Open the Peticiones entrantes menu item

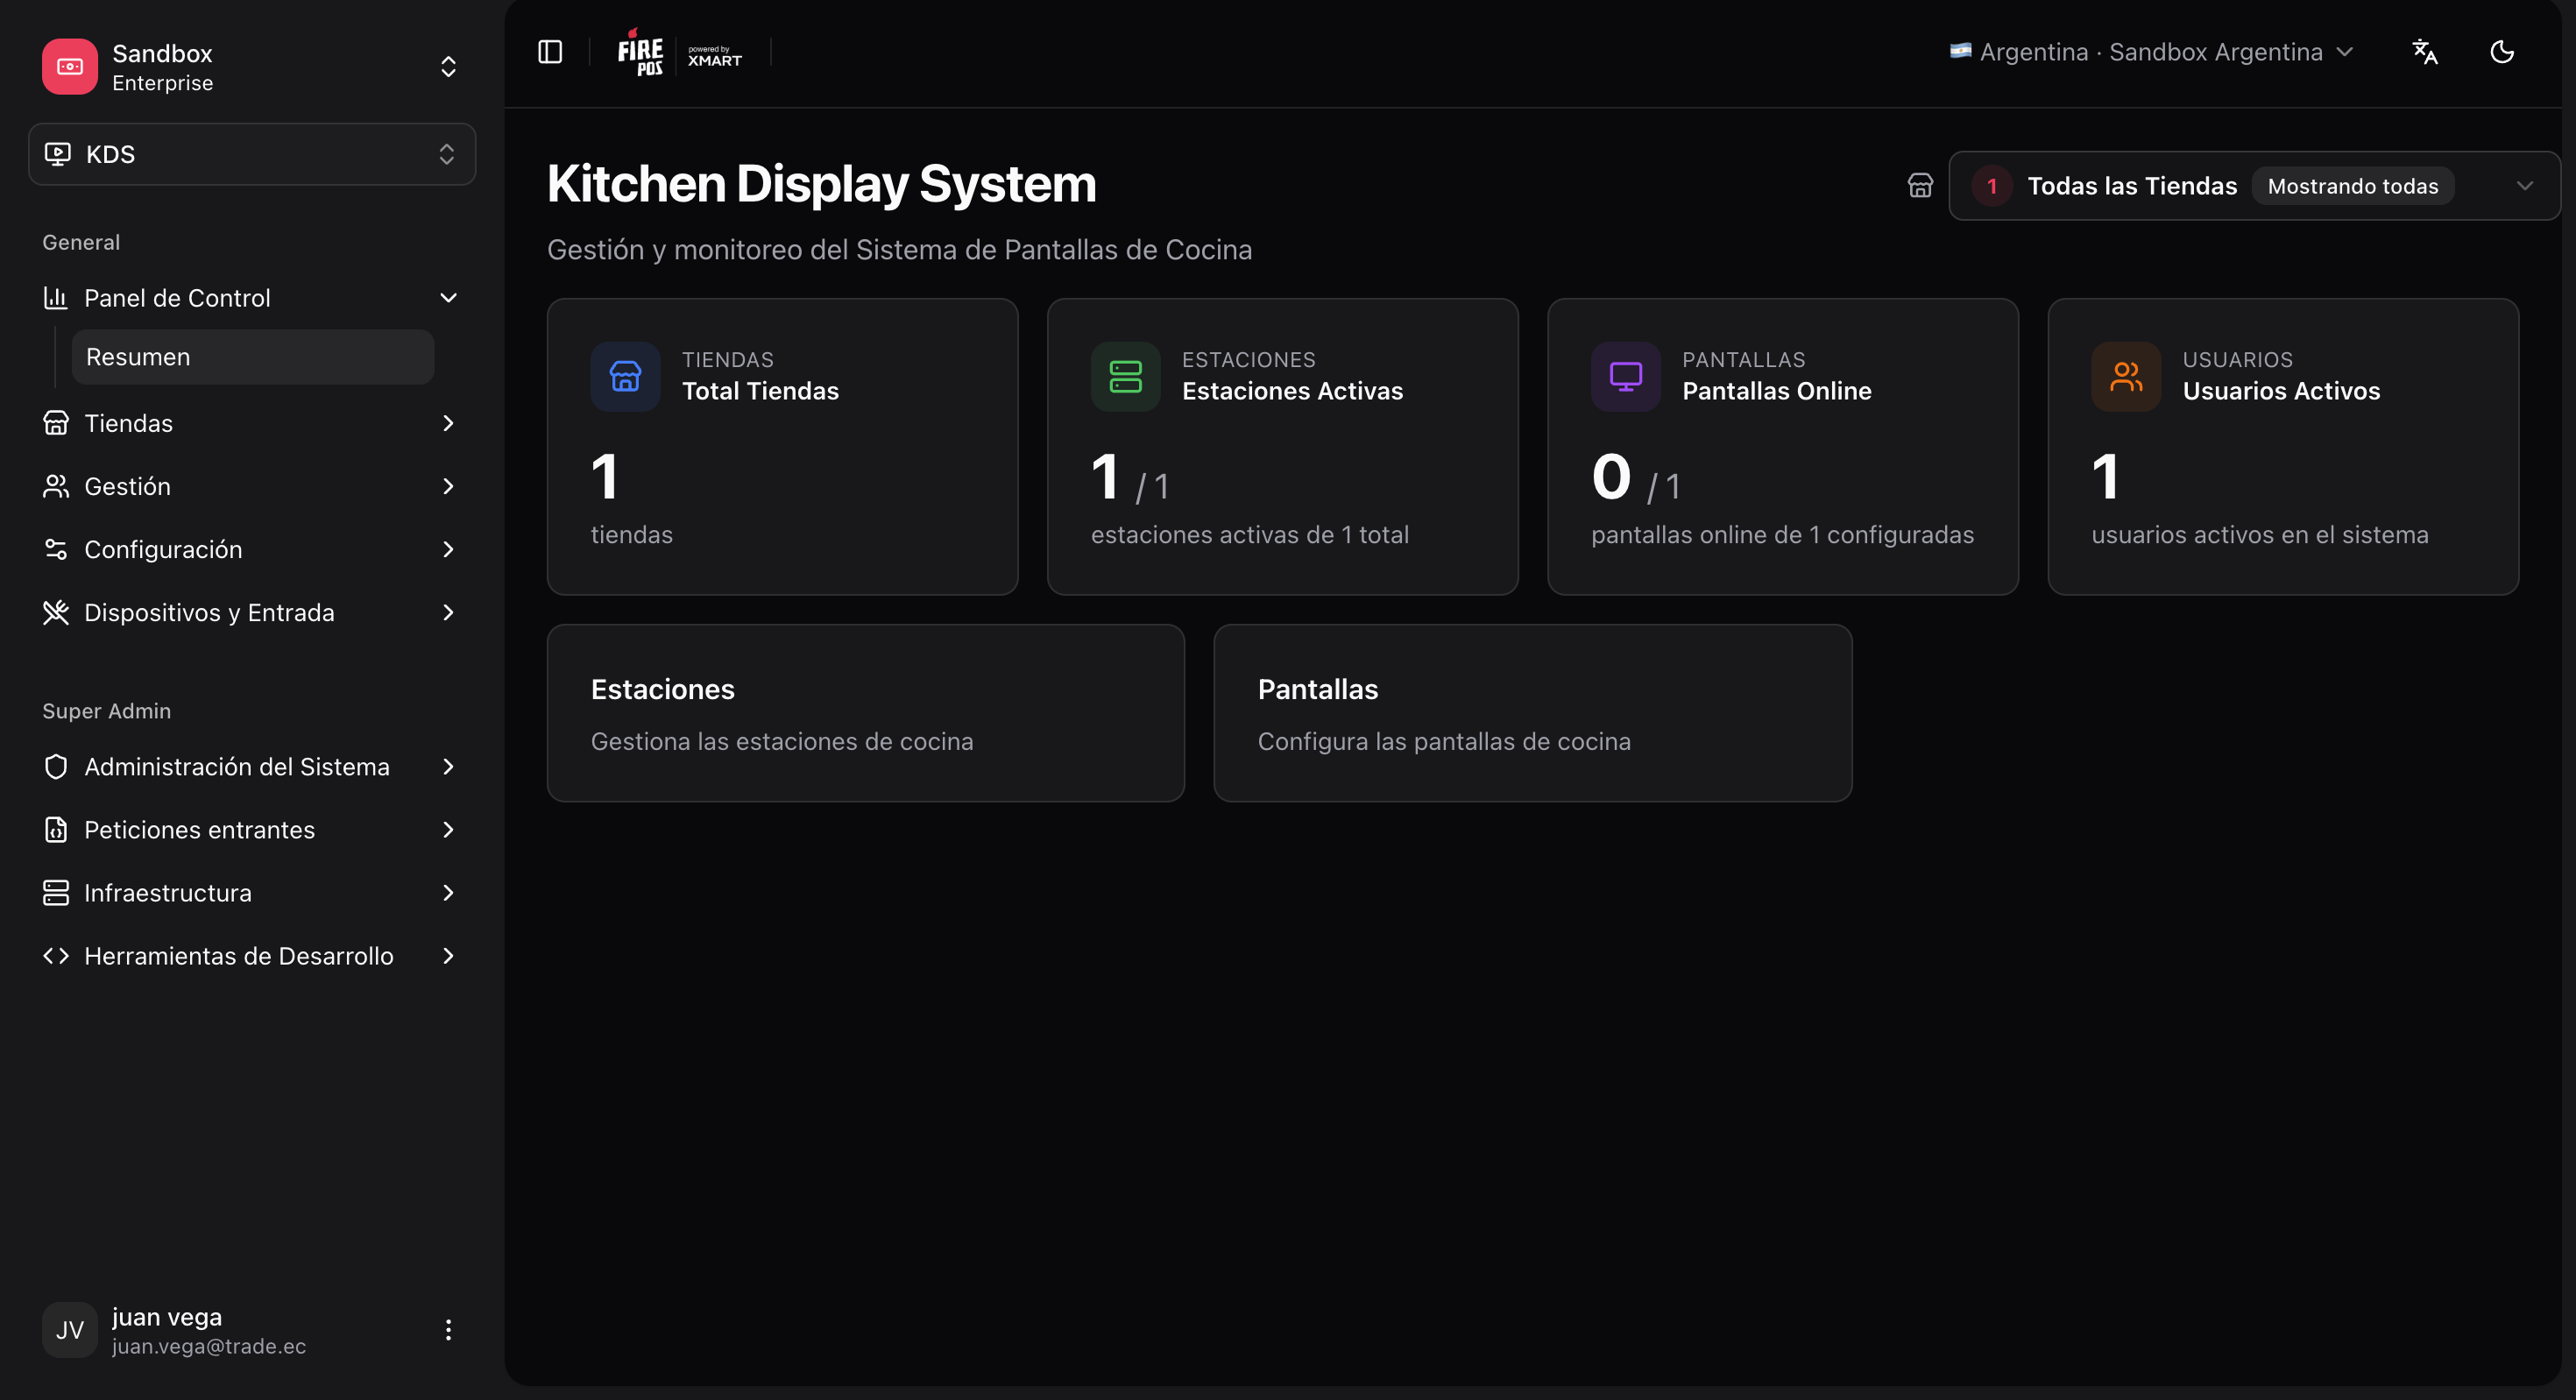[252, 830]
